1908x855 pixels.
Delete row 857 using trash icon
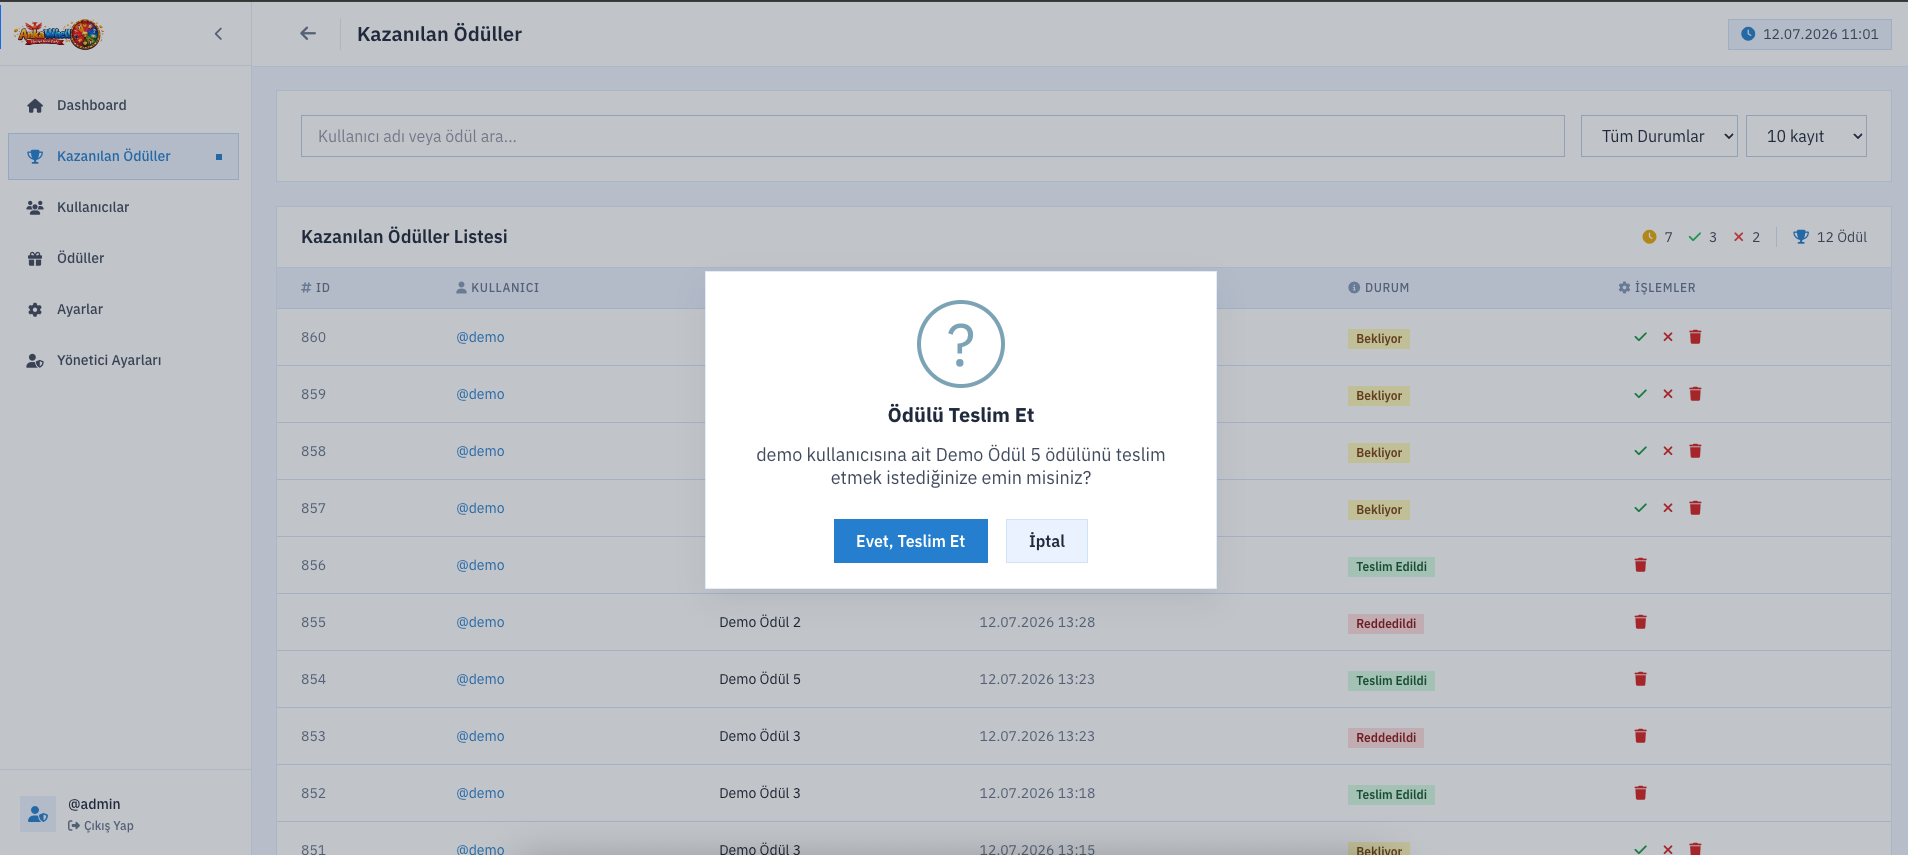(1695, 508)
